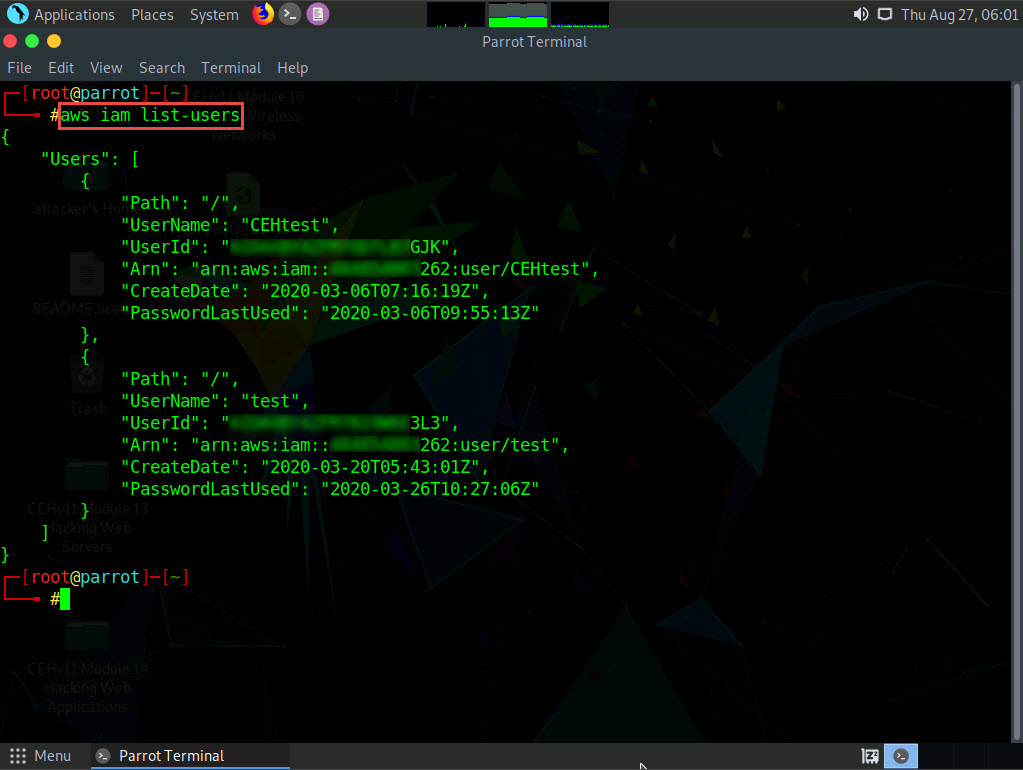Click the Menu button in bottom panel
The height and width of the screenshot is (770, 1023).
(x=41, y=756)
